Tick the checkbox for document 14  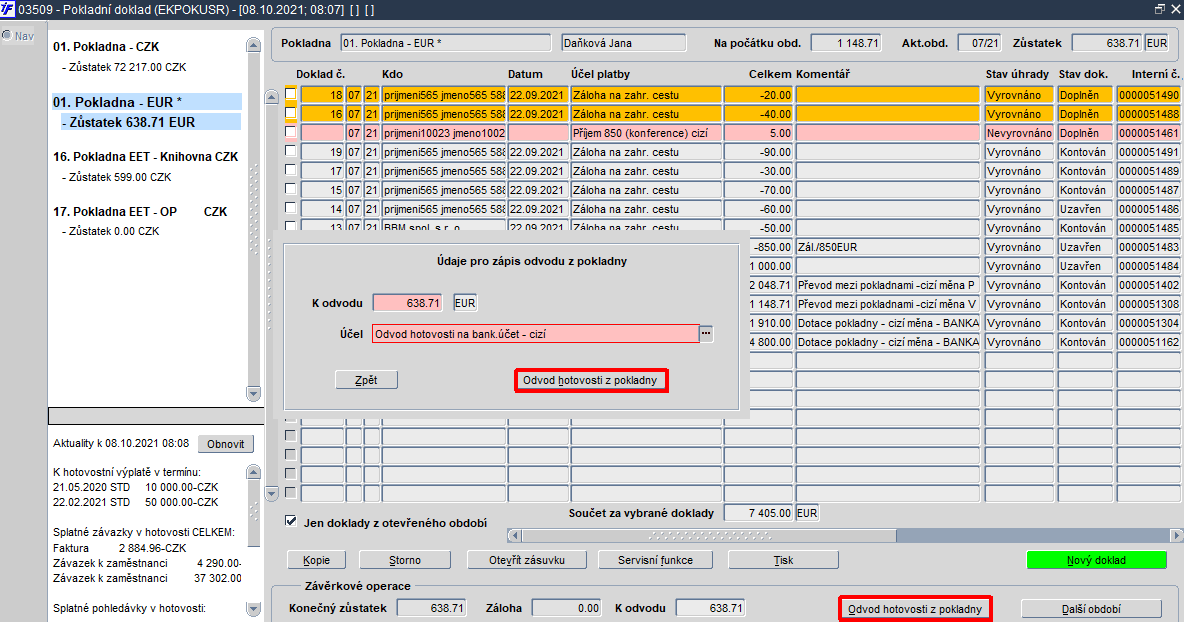tap(291, 207)
